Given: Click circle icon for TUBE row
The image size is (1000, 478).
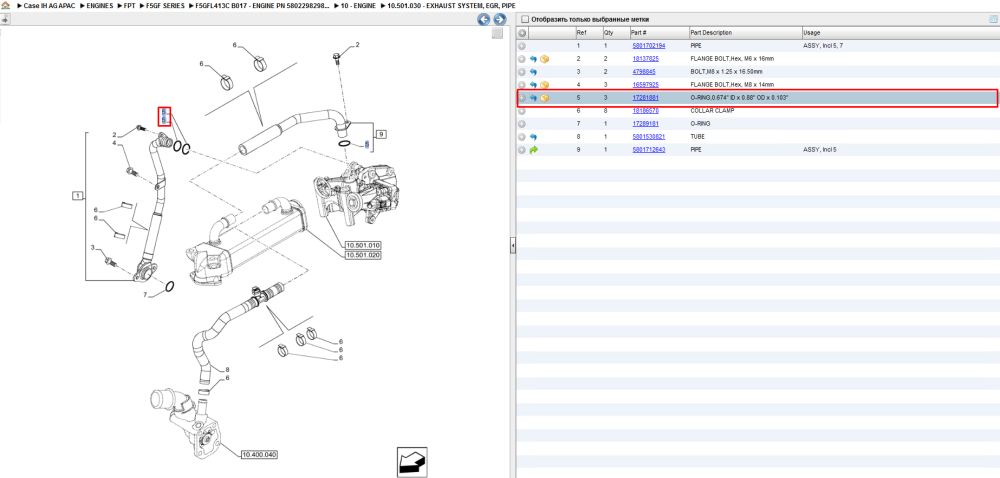Looking at the screenshot, I should 522,137.
